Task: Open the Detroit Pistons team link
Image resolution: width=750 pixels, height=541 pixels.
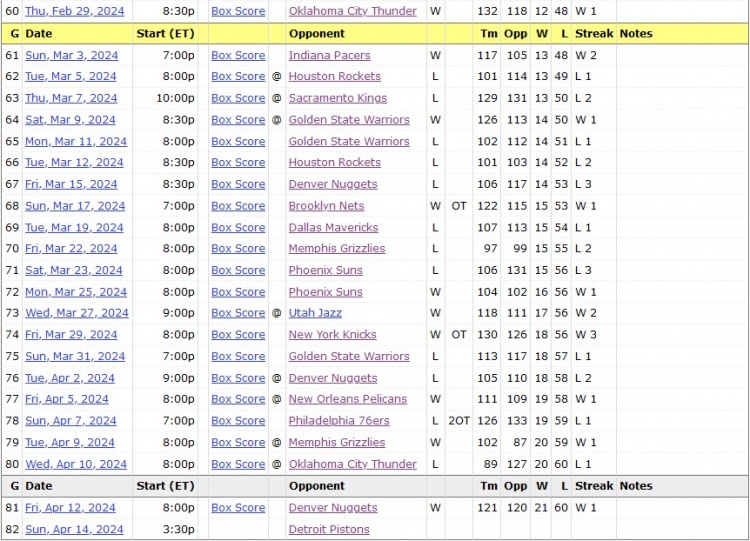Action: coord(329,529)
